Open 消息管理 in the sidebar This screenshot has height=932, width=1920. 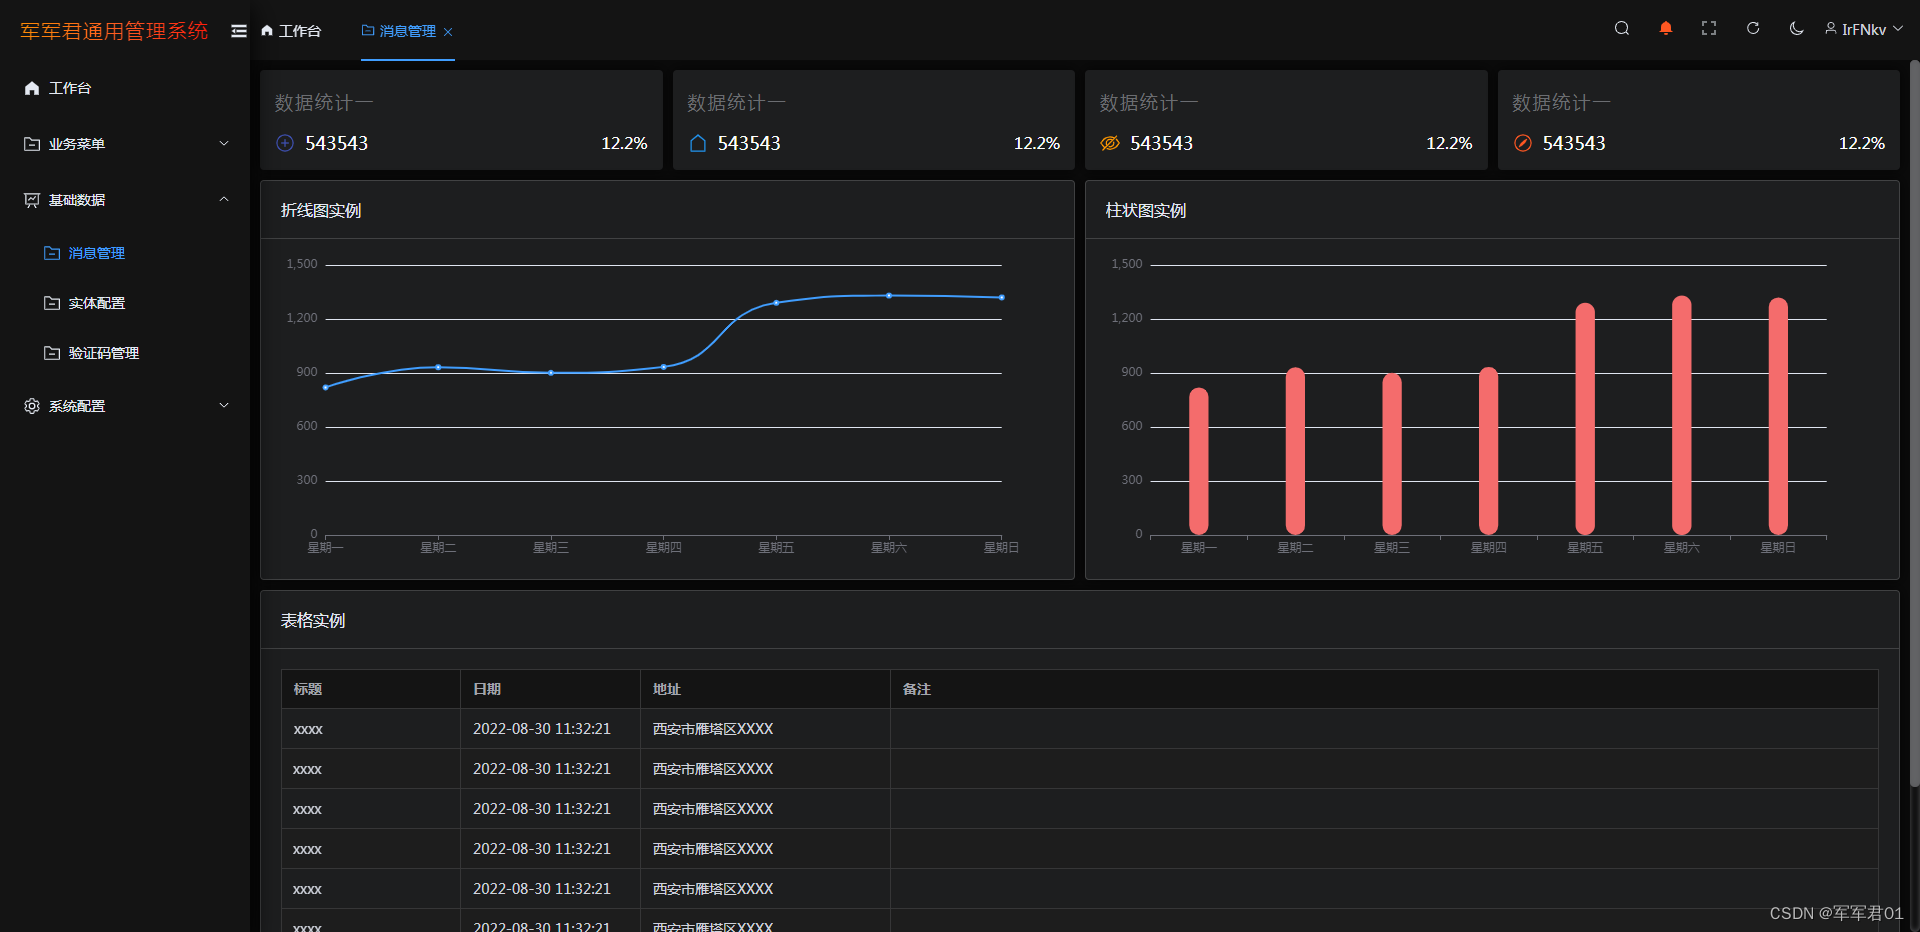(125, 253)
